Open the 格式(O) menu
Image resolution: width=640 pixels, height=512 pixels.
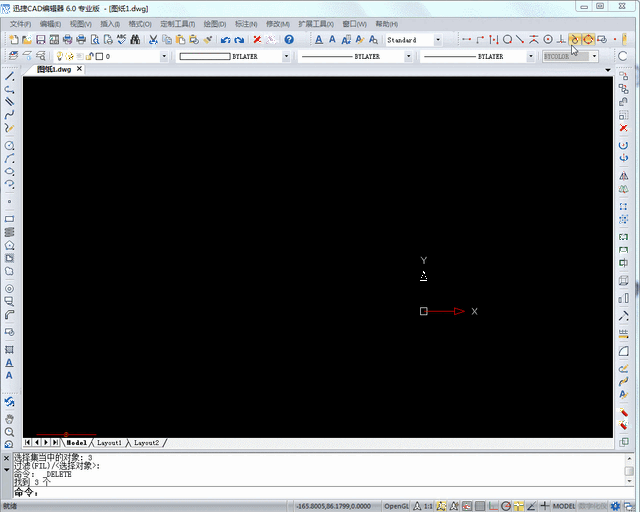[x=140, y=24]
